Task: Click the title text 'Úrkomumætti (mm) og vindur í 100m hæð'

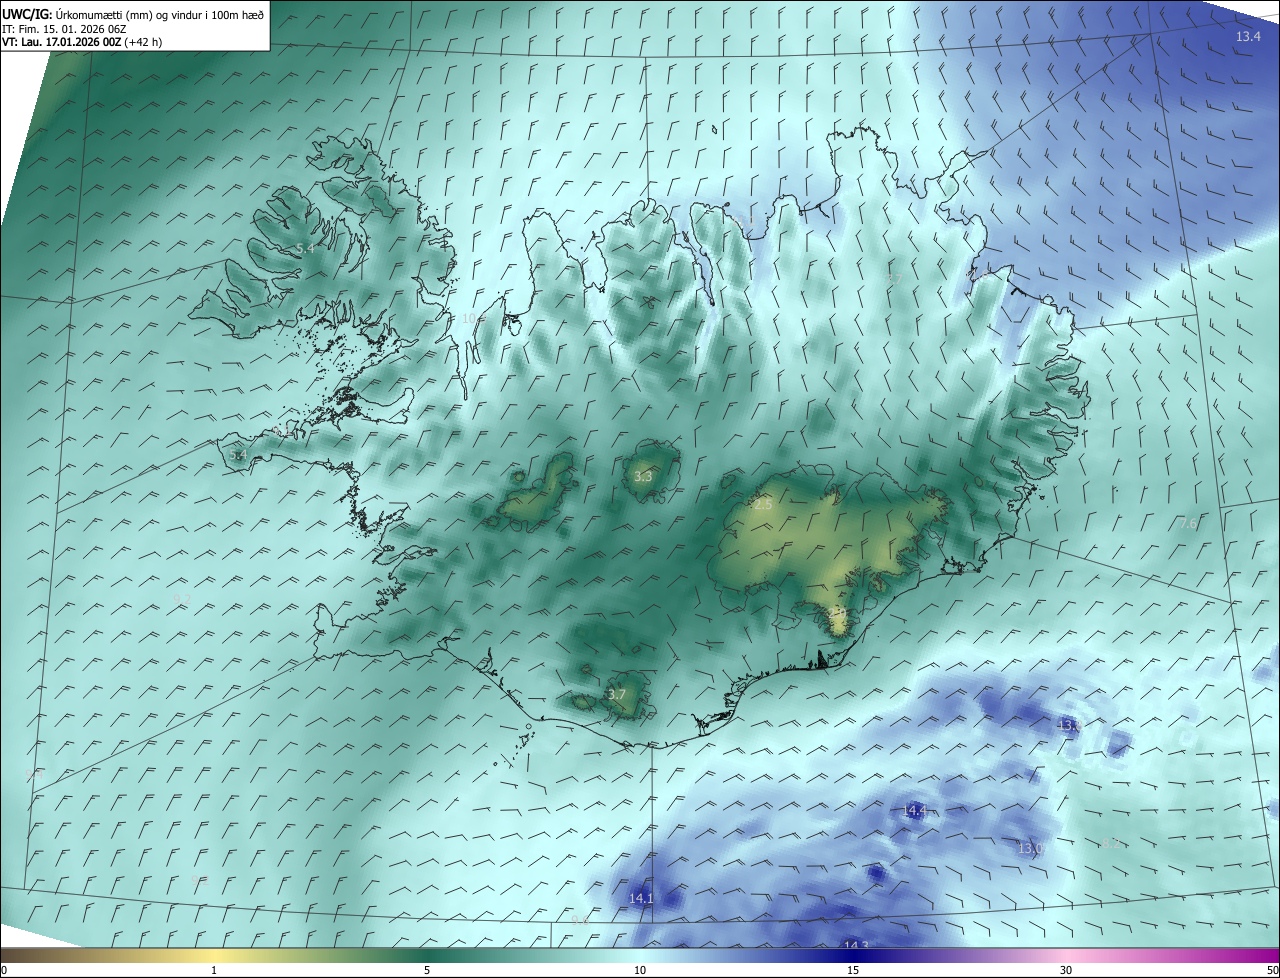Action: (160, 14)
